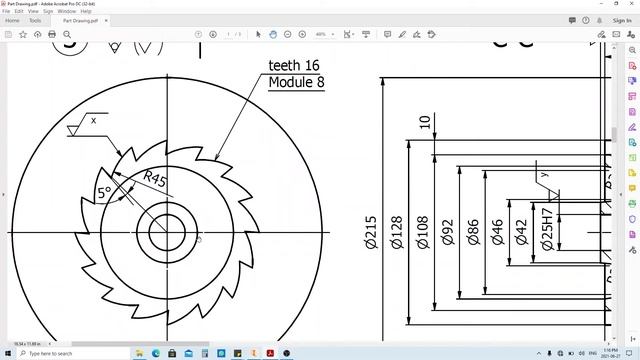Switch to the Home tab
Image resolution: width=640 pixels, height=360 pixels.
[x=12, y=20]
